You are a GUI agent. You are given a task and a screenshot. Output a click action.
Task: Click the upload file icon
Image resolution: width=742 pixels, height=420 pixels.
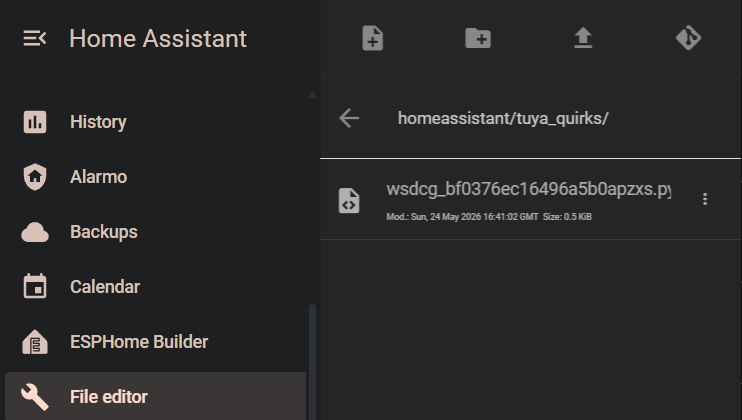coord(583,38)
